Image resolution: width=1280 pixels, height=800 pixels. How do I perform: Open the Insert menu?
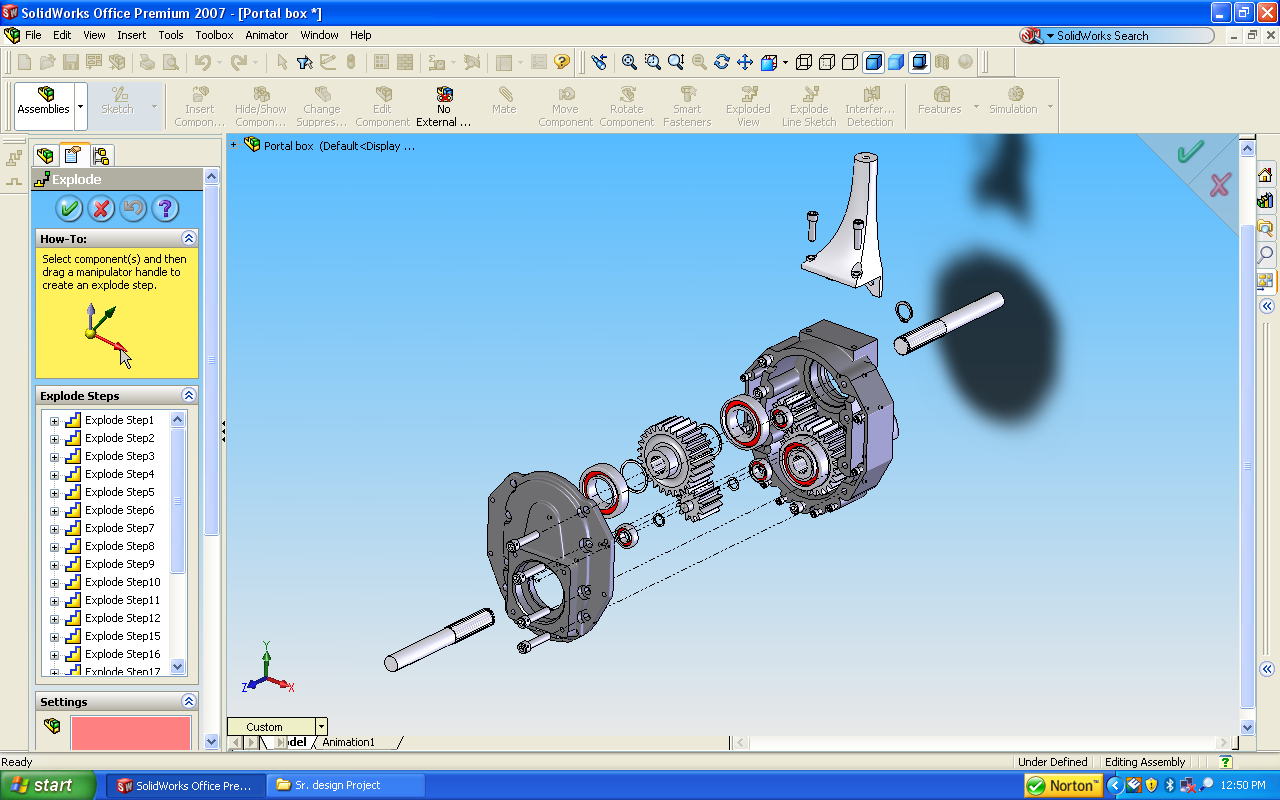click(131, 35)
